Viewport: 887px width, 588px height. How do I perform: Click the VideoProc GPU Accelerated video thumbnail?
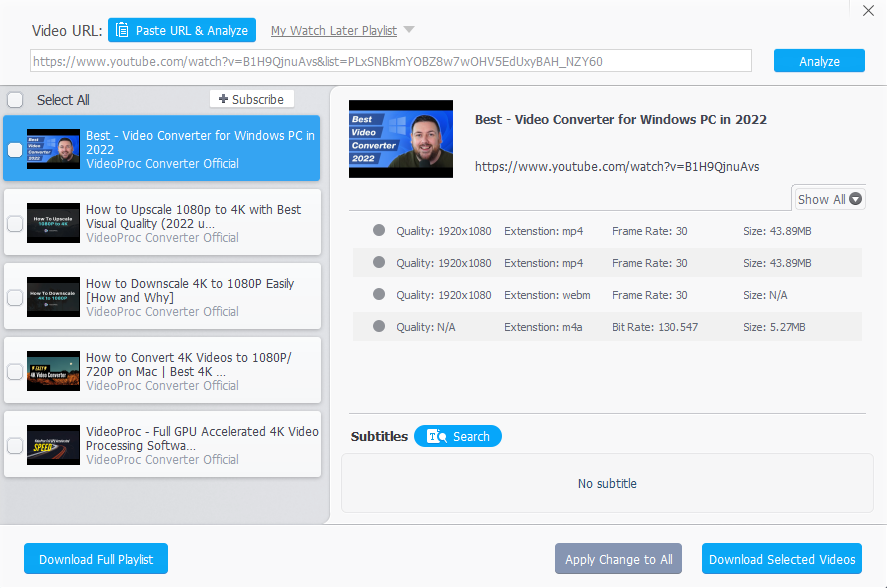[x=53, y=445]
